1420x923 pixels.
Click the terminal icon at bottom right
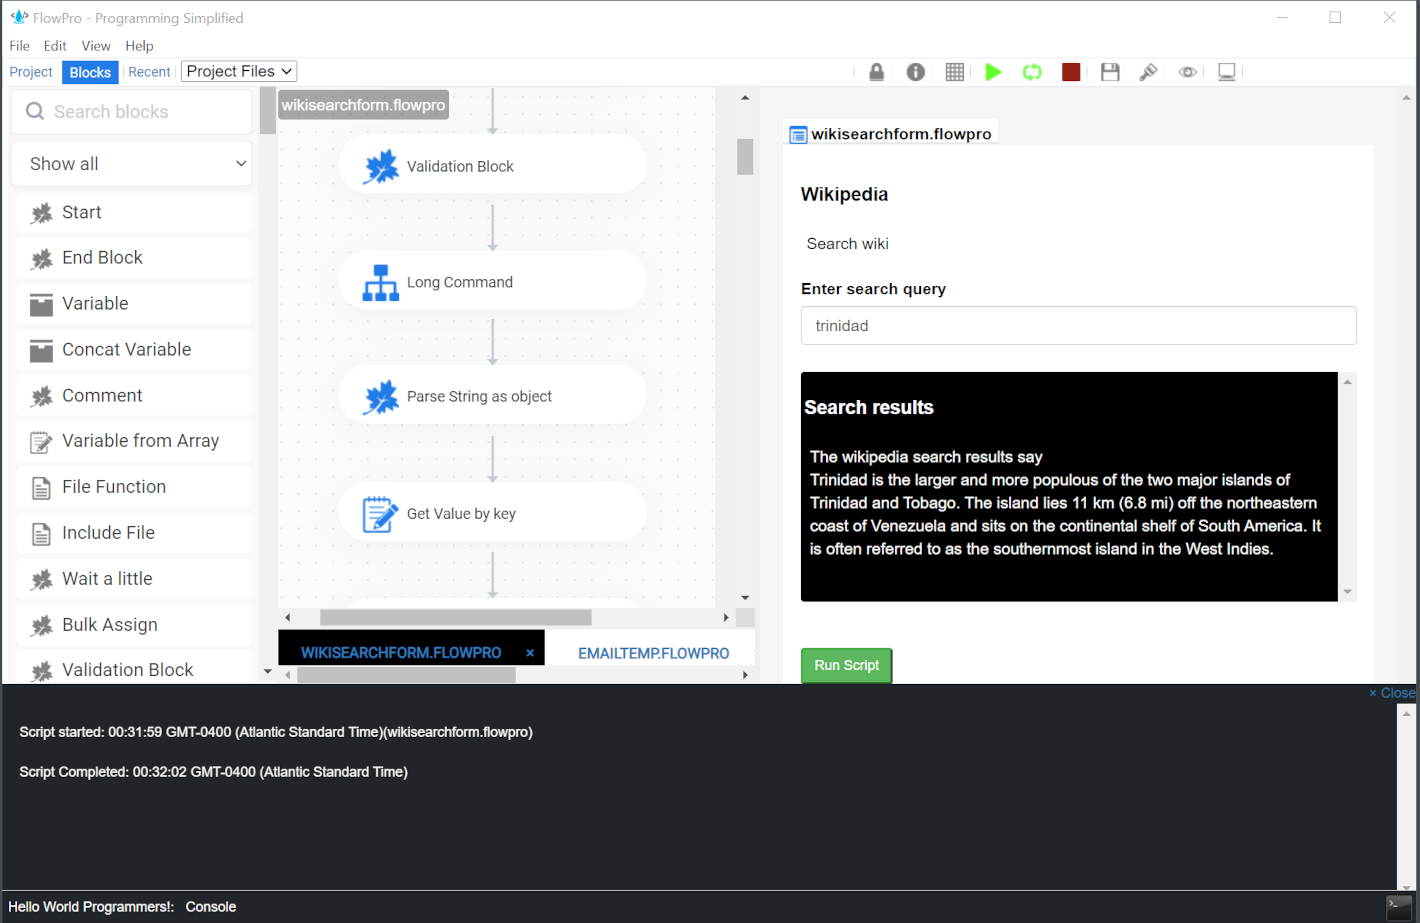[1399, 906]
